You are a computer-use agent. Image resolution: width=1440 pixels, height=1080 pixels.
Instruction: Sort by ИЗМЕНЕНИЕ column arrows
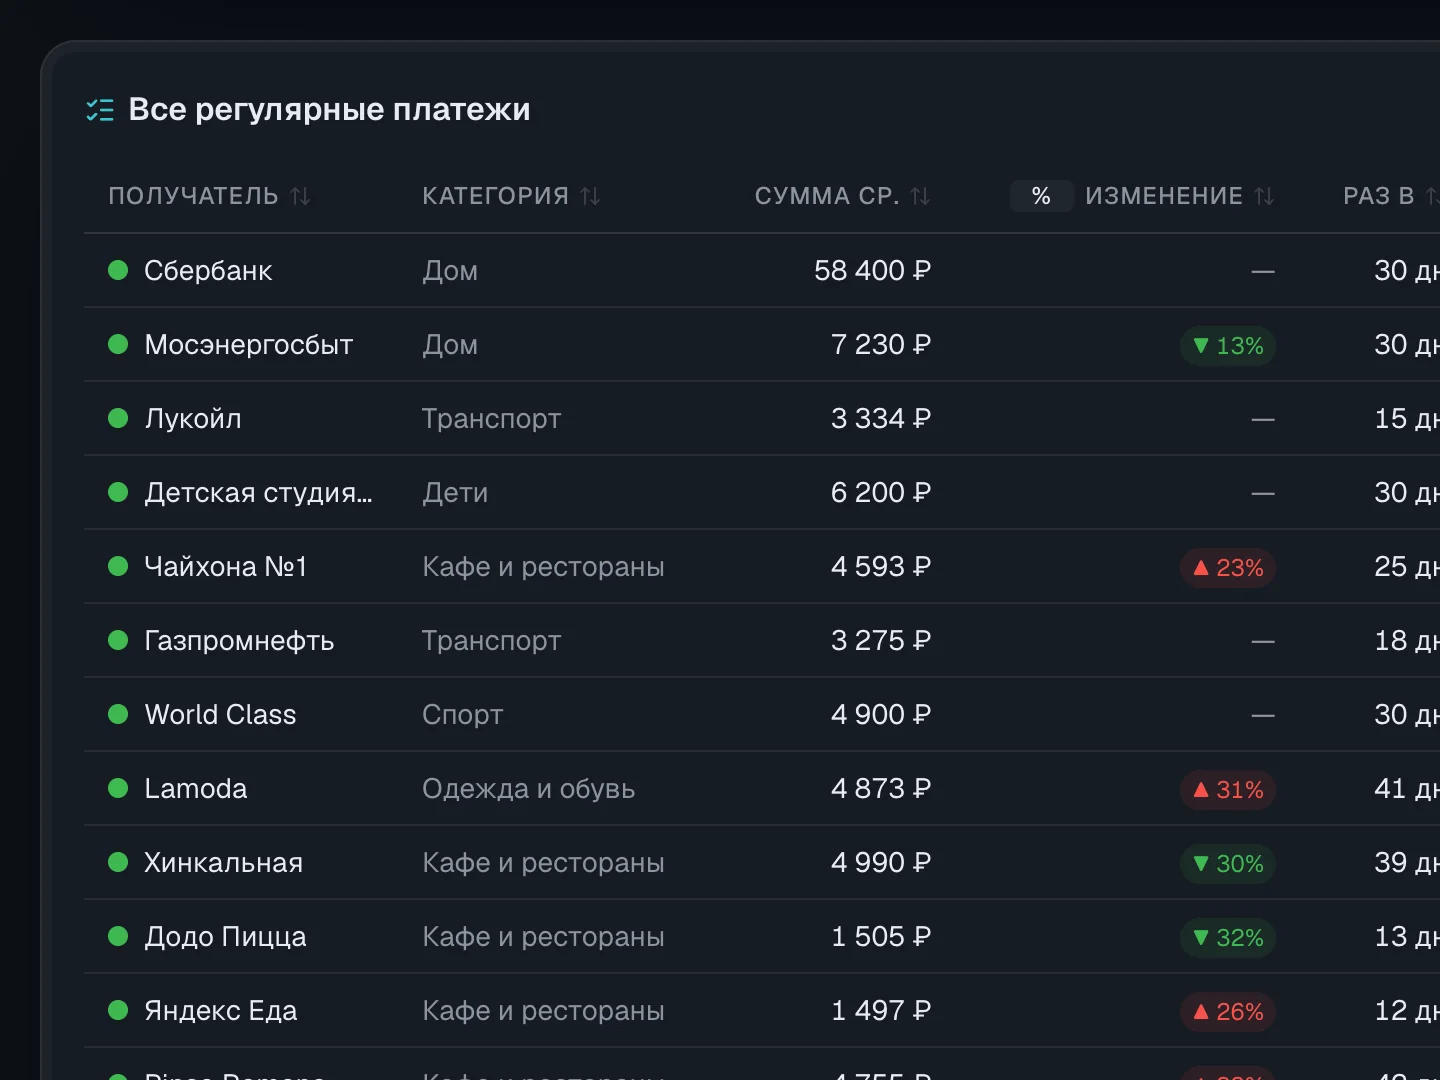click(x=1265, y=196)
